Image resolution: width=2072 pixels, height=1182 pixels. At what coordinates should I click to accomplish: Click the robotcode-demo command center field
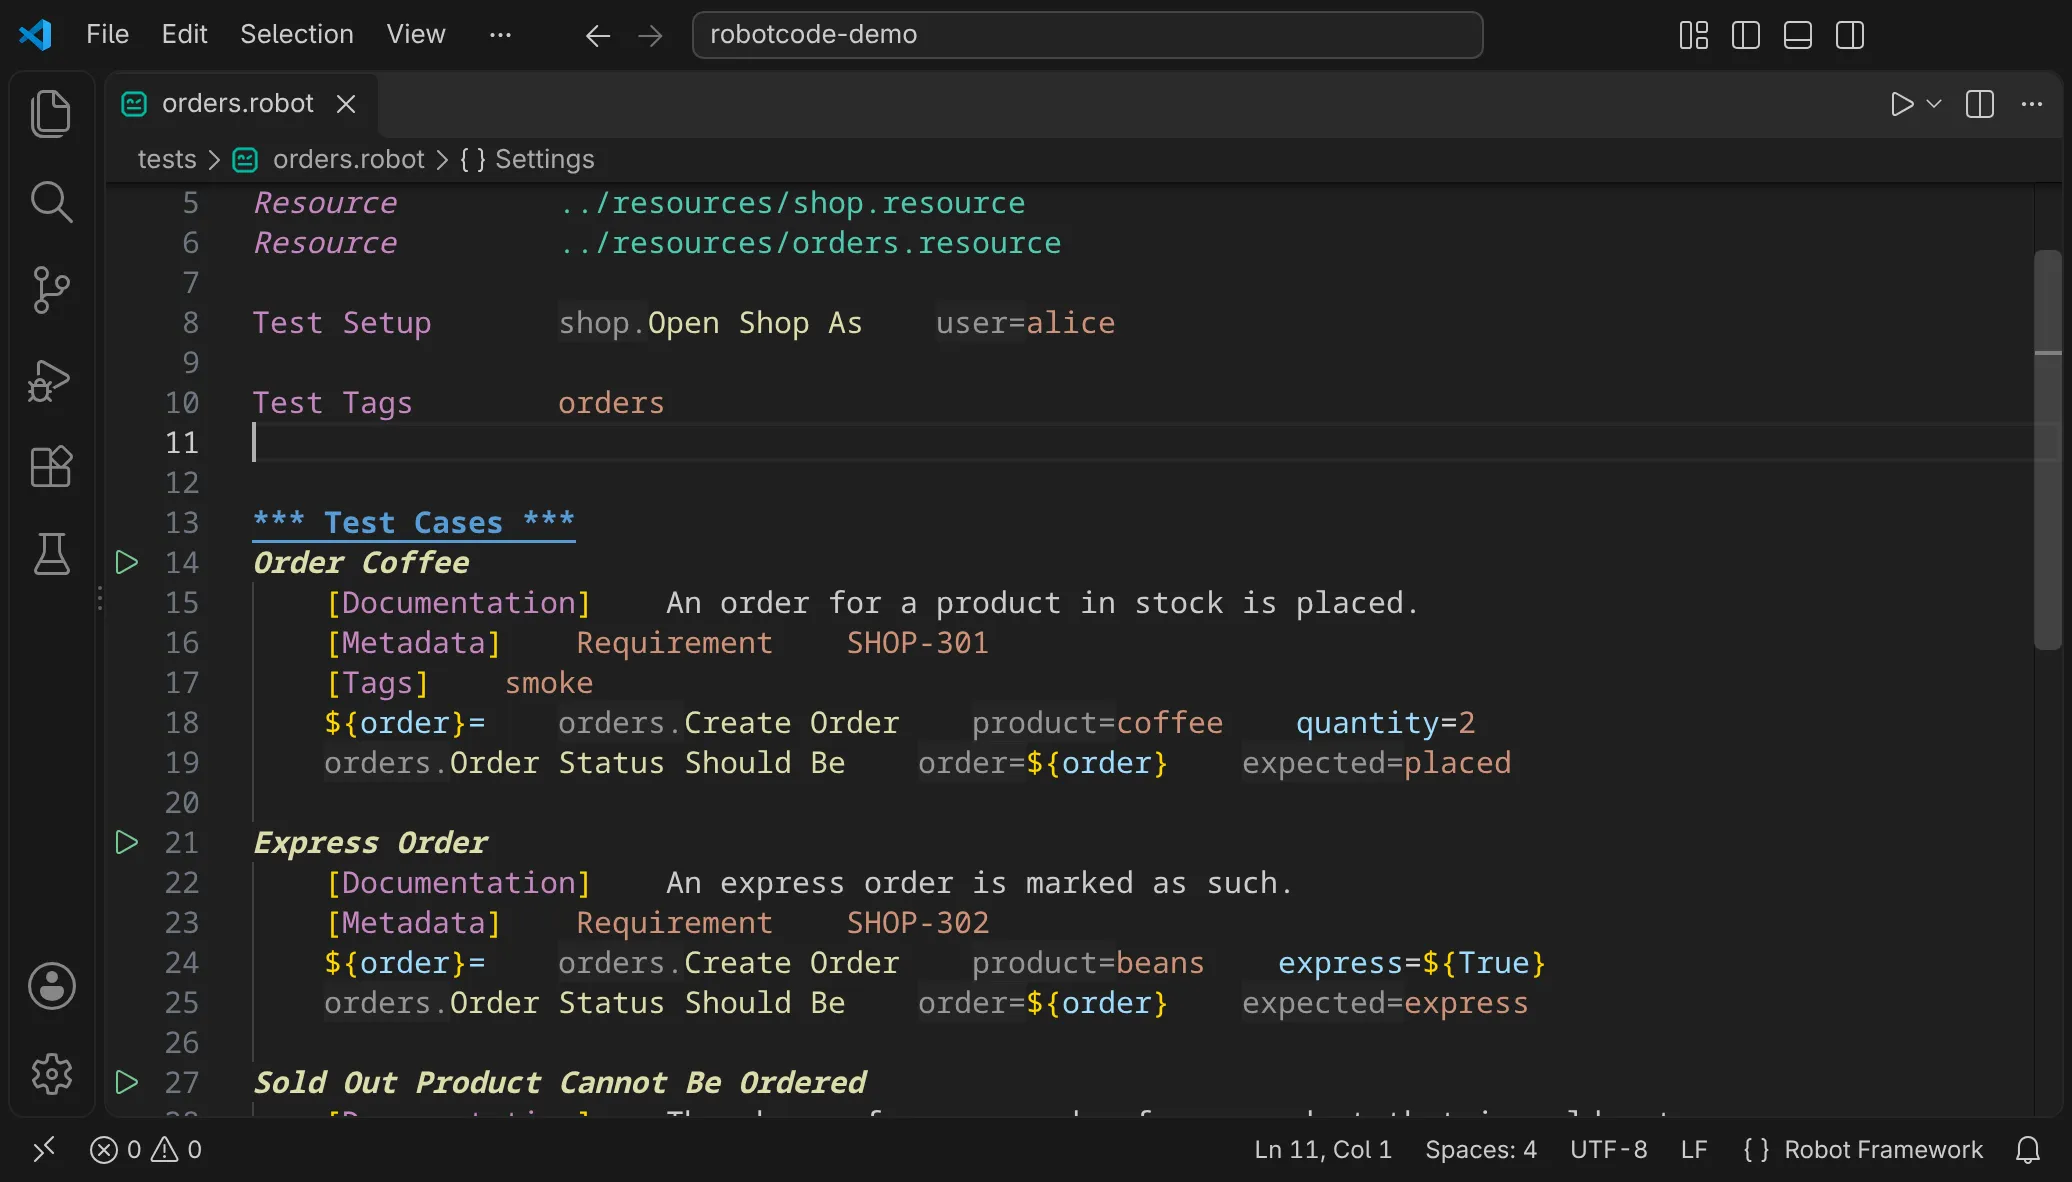pyautogui.click(x=1087, y=35)
